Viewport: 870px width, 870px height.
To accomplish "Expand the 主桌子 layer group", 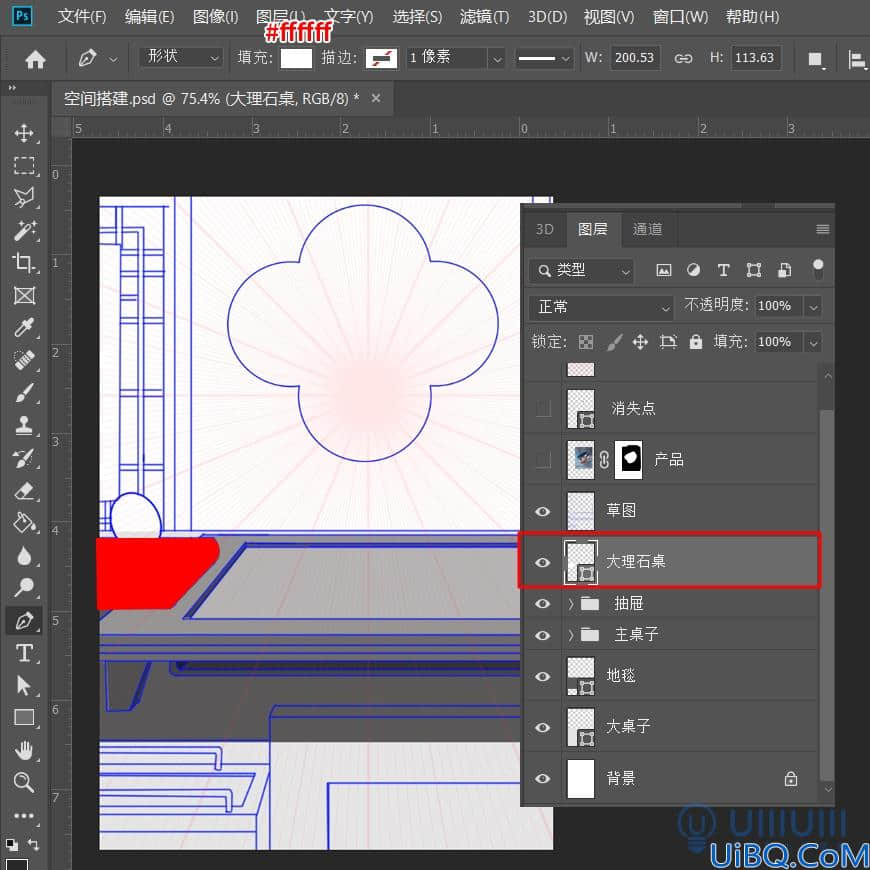I will 571,635.
